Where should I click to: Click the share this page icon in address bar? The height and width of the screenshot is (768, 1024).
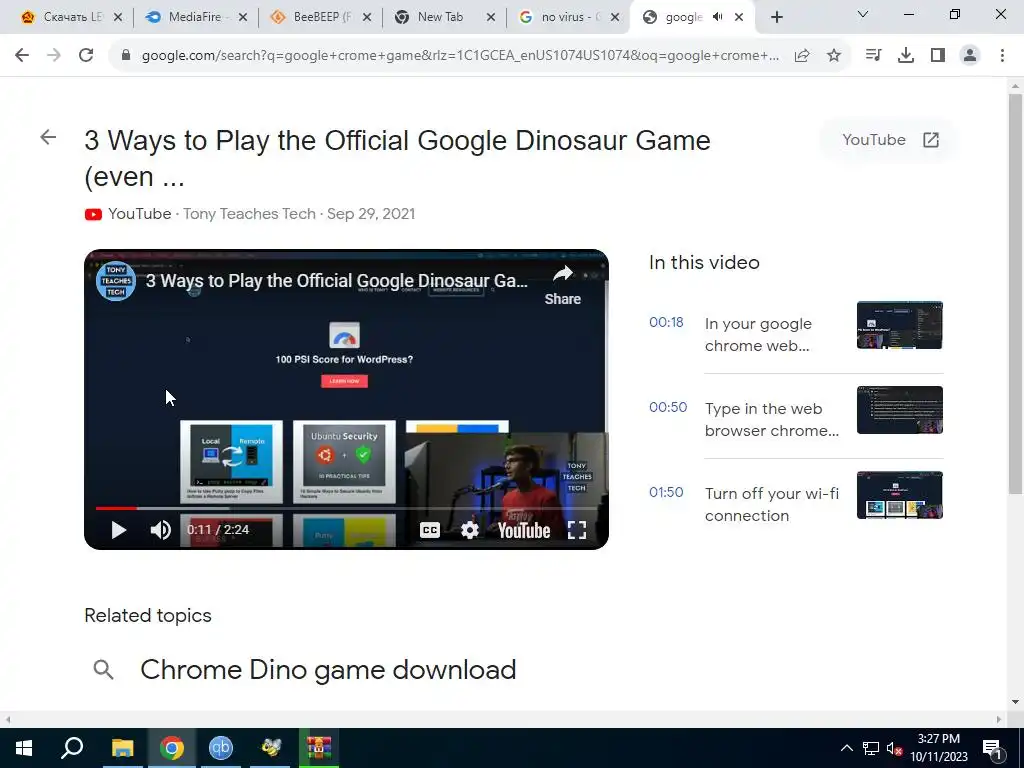click(802, 56)
